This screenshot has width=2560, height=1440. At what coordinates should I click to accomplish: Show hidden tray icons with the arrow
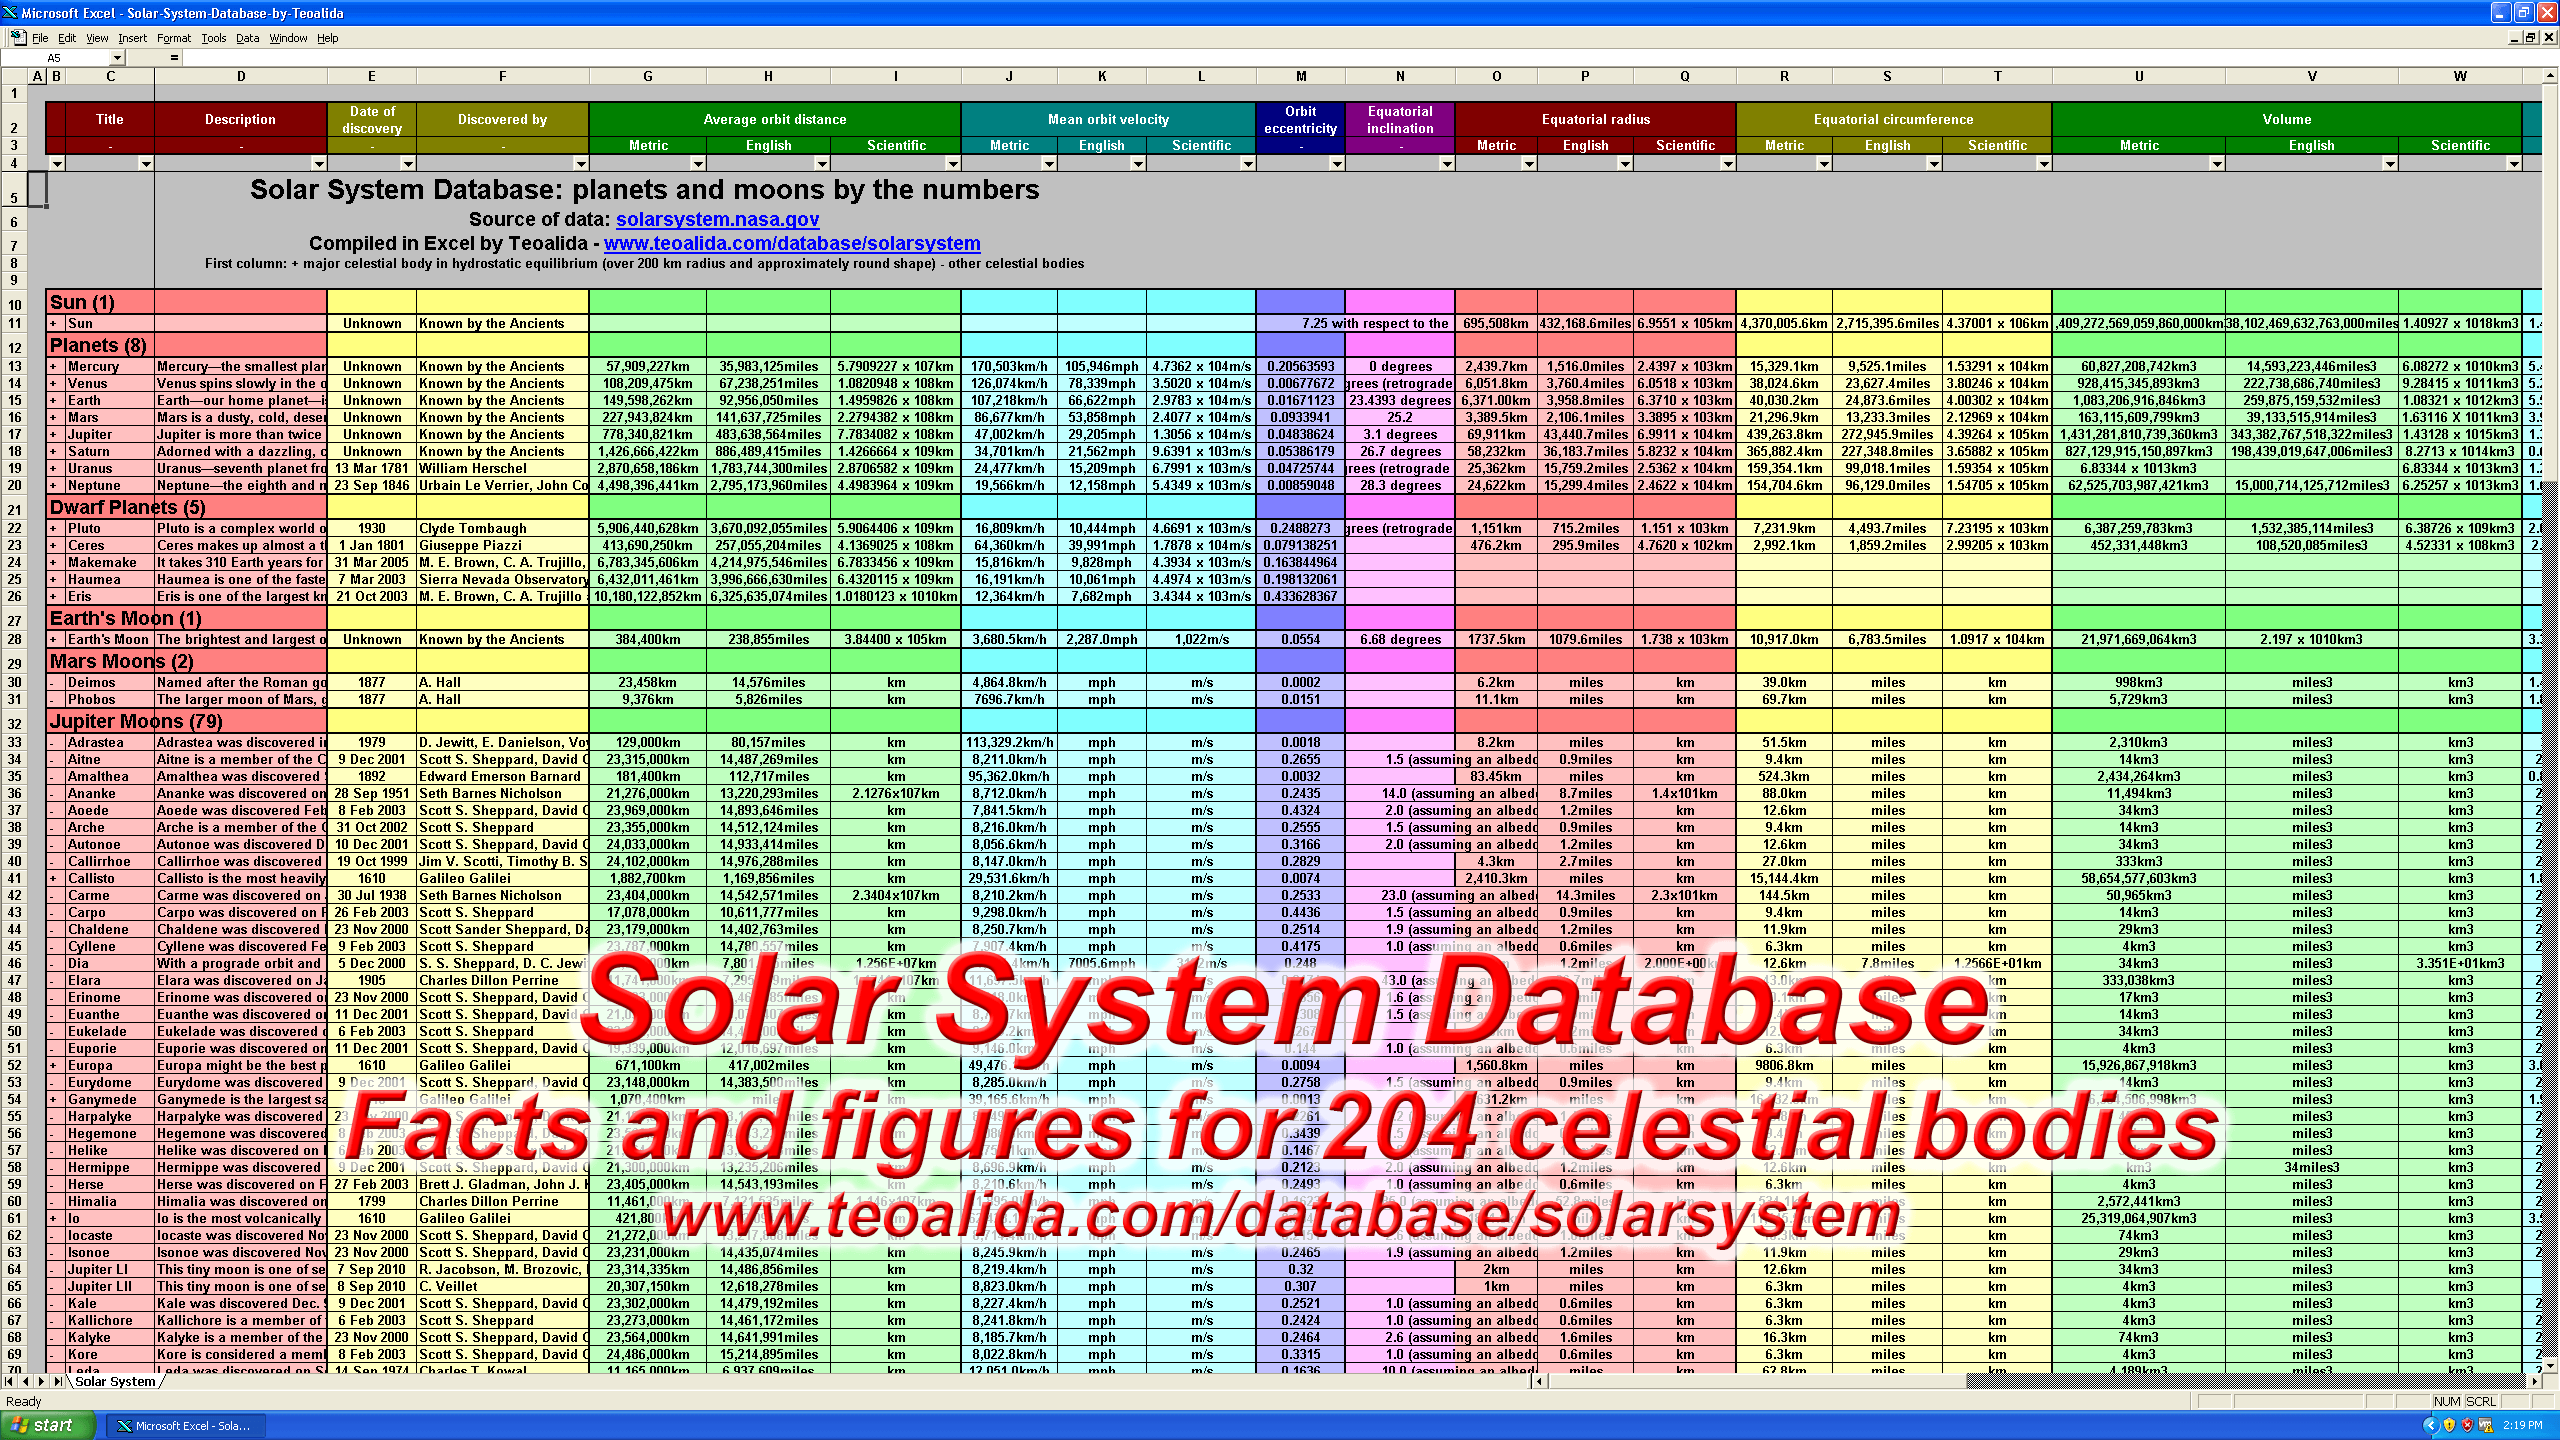2431,1425
